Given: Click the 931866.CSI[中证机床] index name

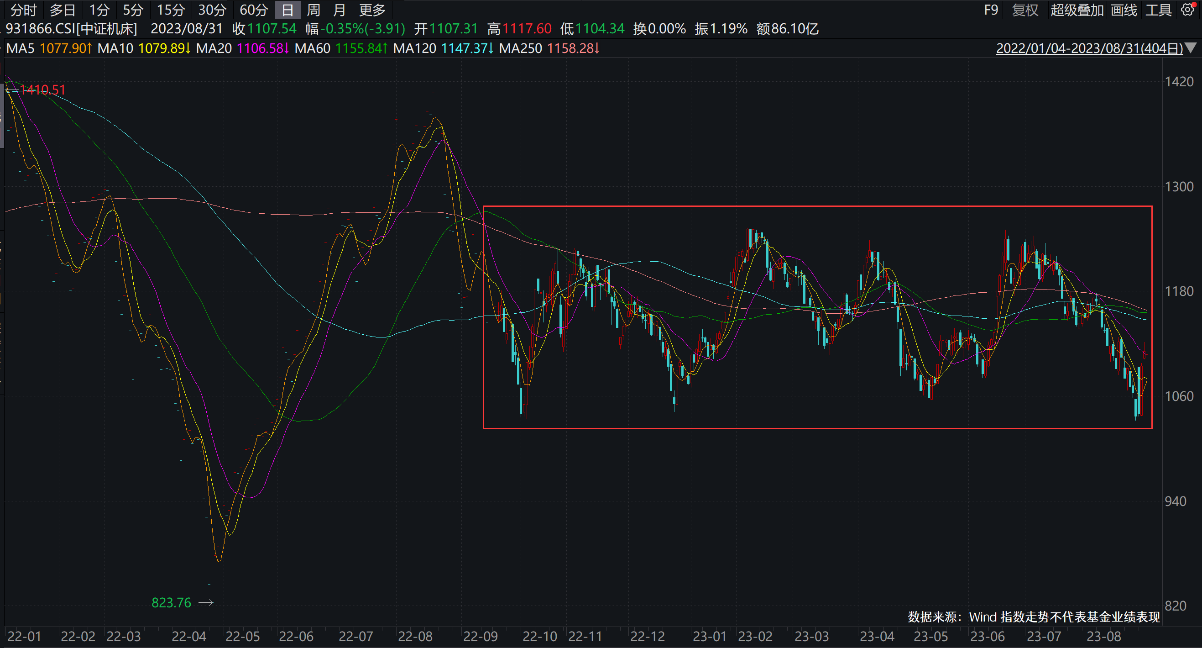Looking at the screenshot, I should 72,29.
